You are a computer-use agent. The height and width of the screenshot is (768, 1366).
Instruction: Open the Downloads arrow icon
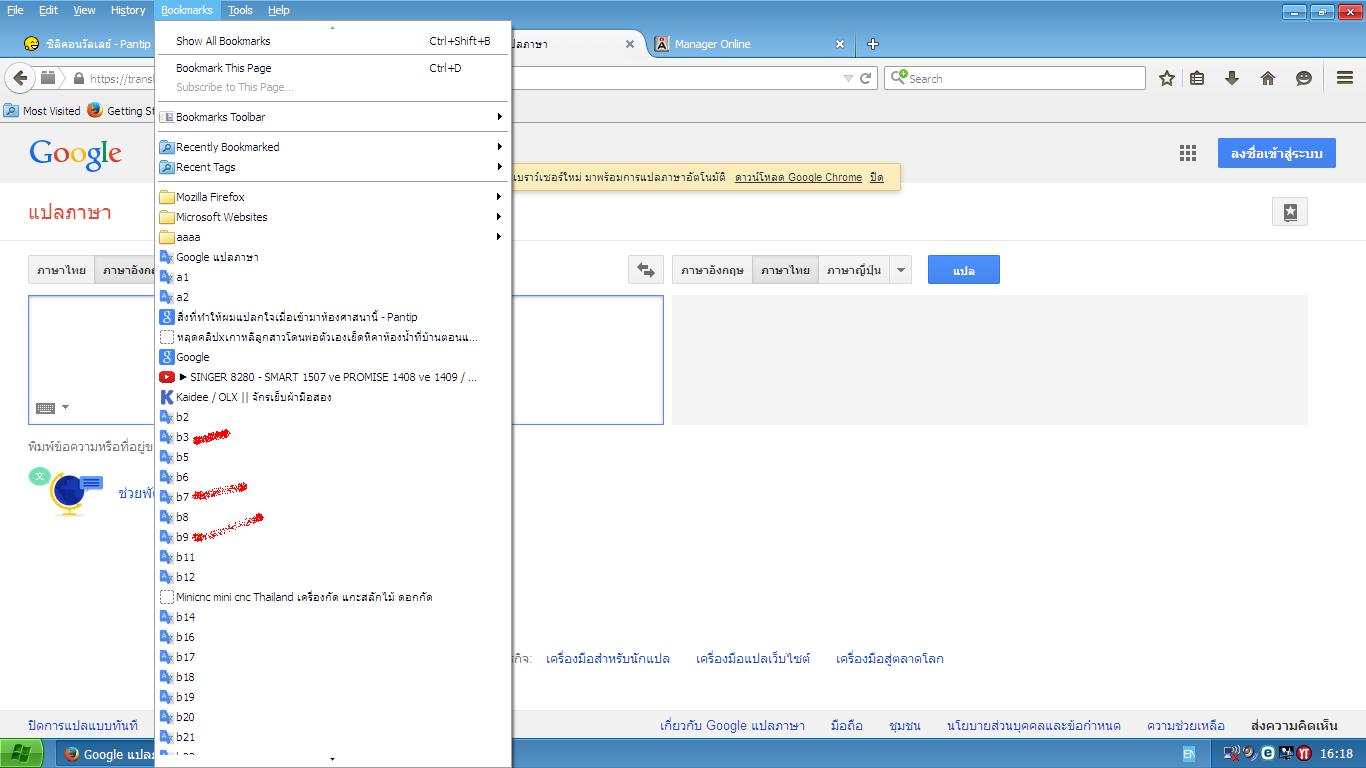pyautogui.click(x=1232, y=78)
